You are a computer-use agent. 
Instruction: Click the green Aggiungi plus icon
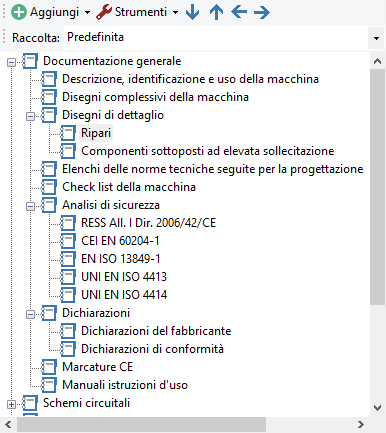pyautogui.click(x=19, y=12)
